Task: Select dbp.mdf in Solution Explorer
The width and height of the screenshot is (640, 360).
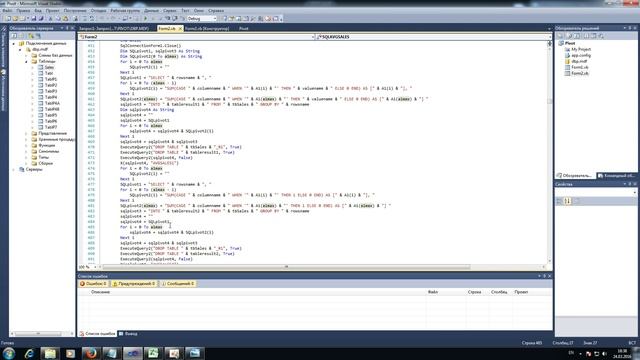Action: click(x=579, y=61)
